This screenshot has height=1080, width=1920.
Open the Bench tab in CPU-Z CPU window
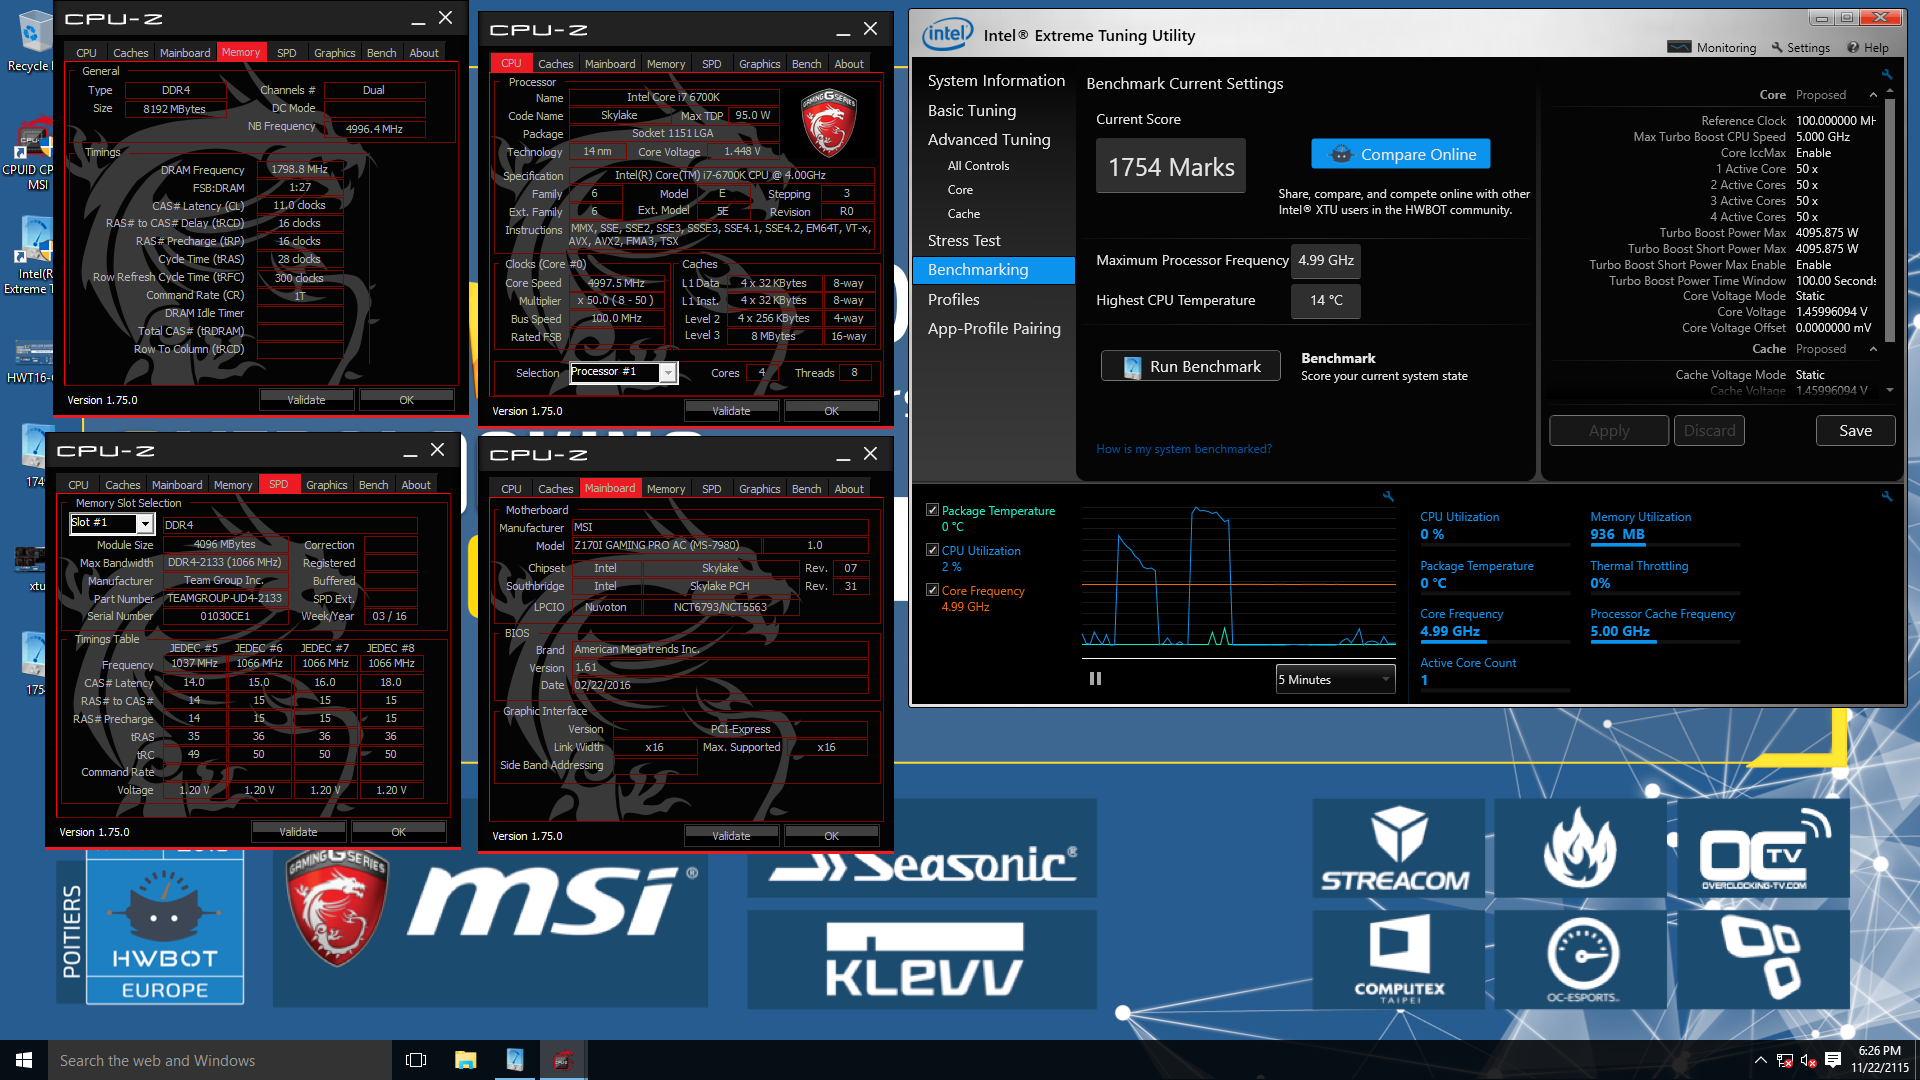806,64
